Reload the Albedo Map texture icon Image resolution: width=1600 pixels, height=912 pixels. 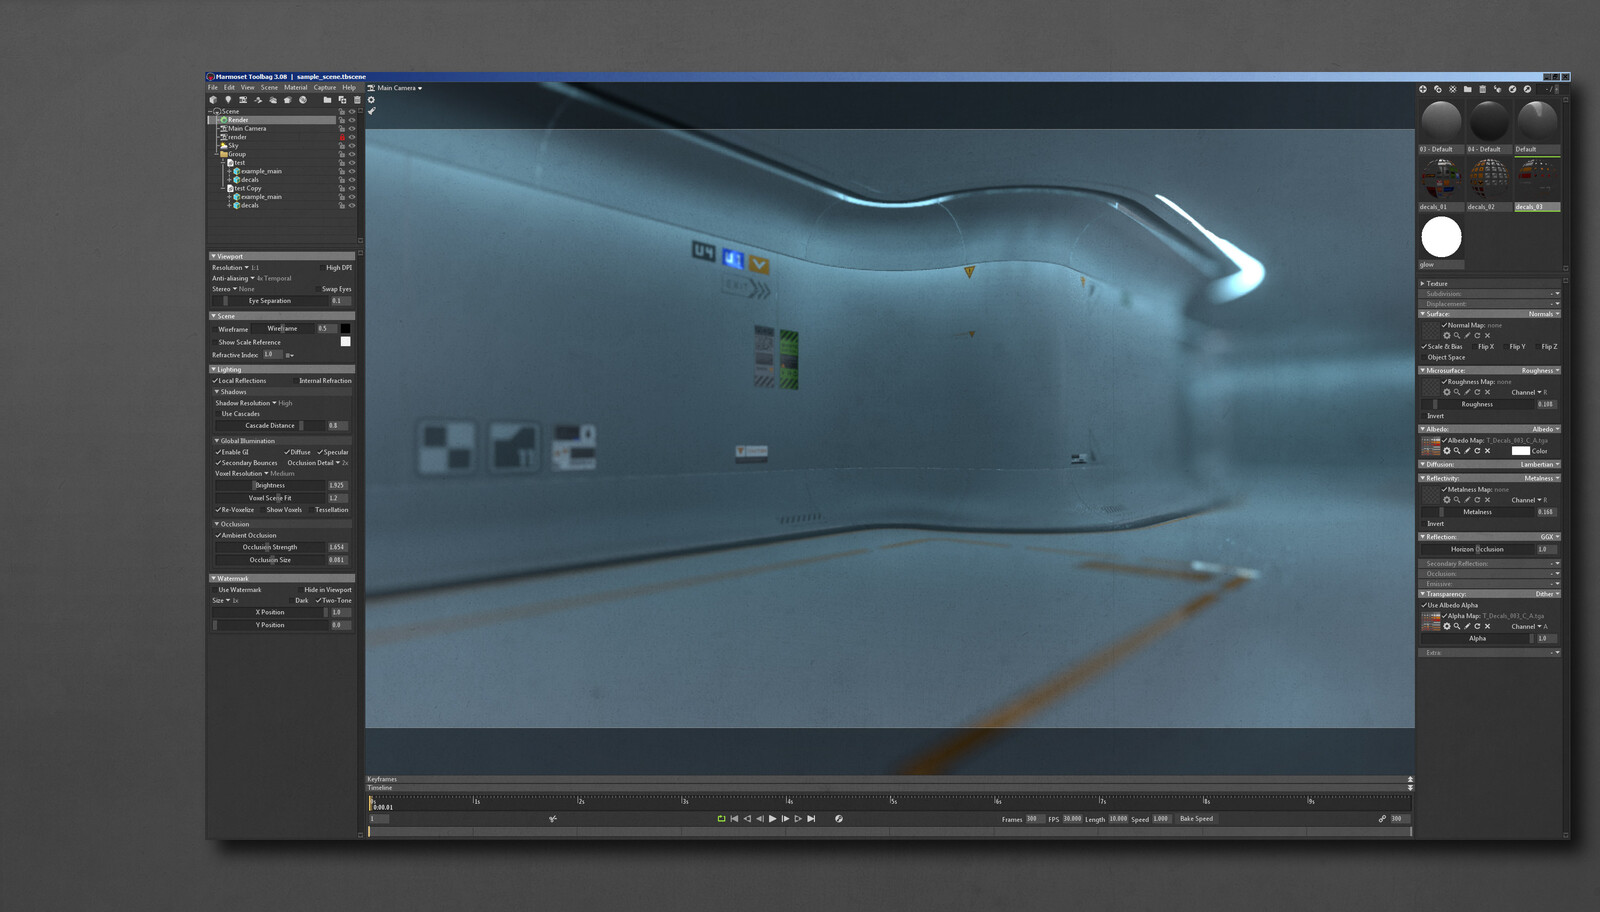click(1477, 451)
